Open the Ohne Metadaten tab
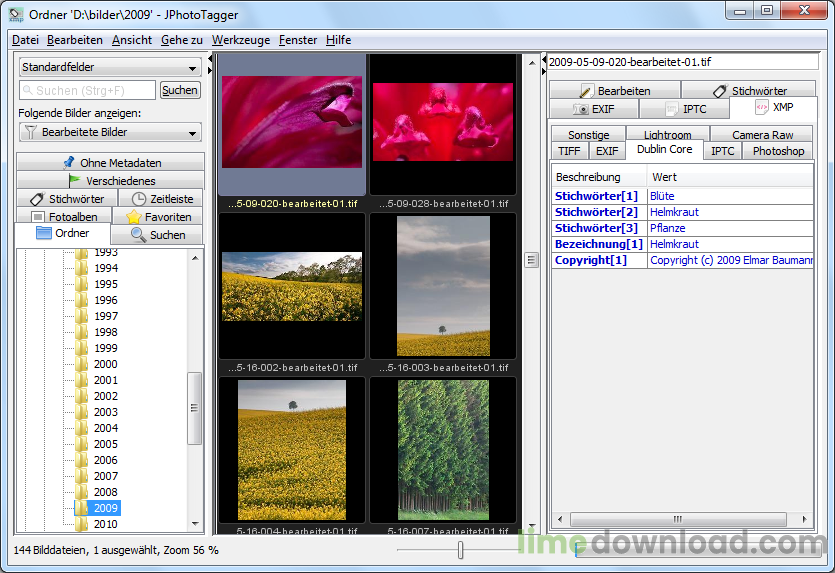This screenshot has width=835, height=573. tap(110, 162)
